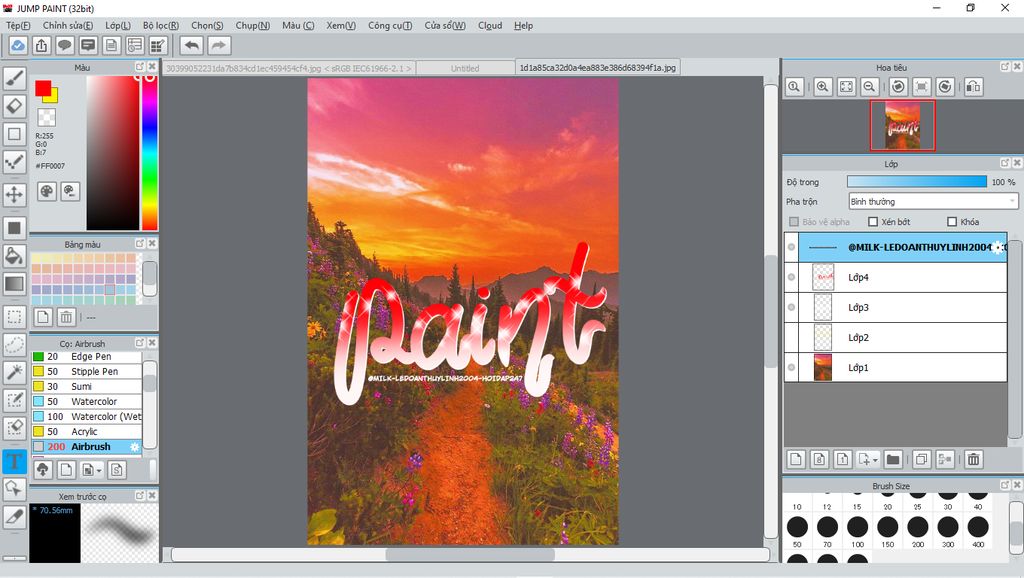Detach the Bảng màu palette panel

140,243
